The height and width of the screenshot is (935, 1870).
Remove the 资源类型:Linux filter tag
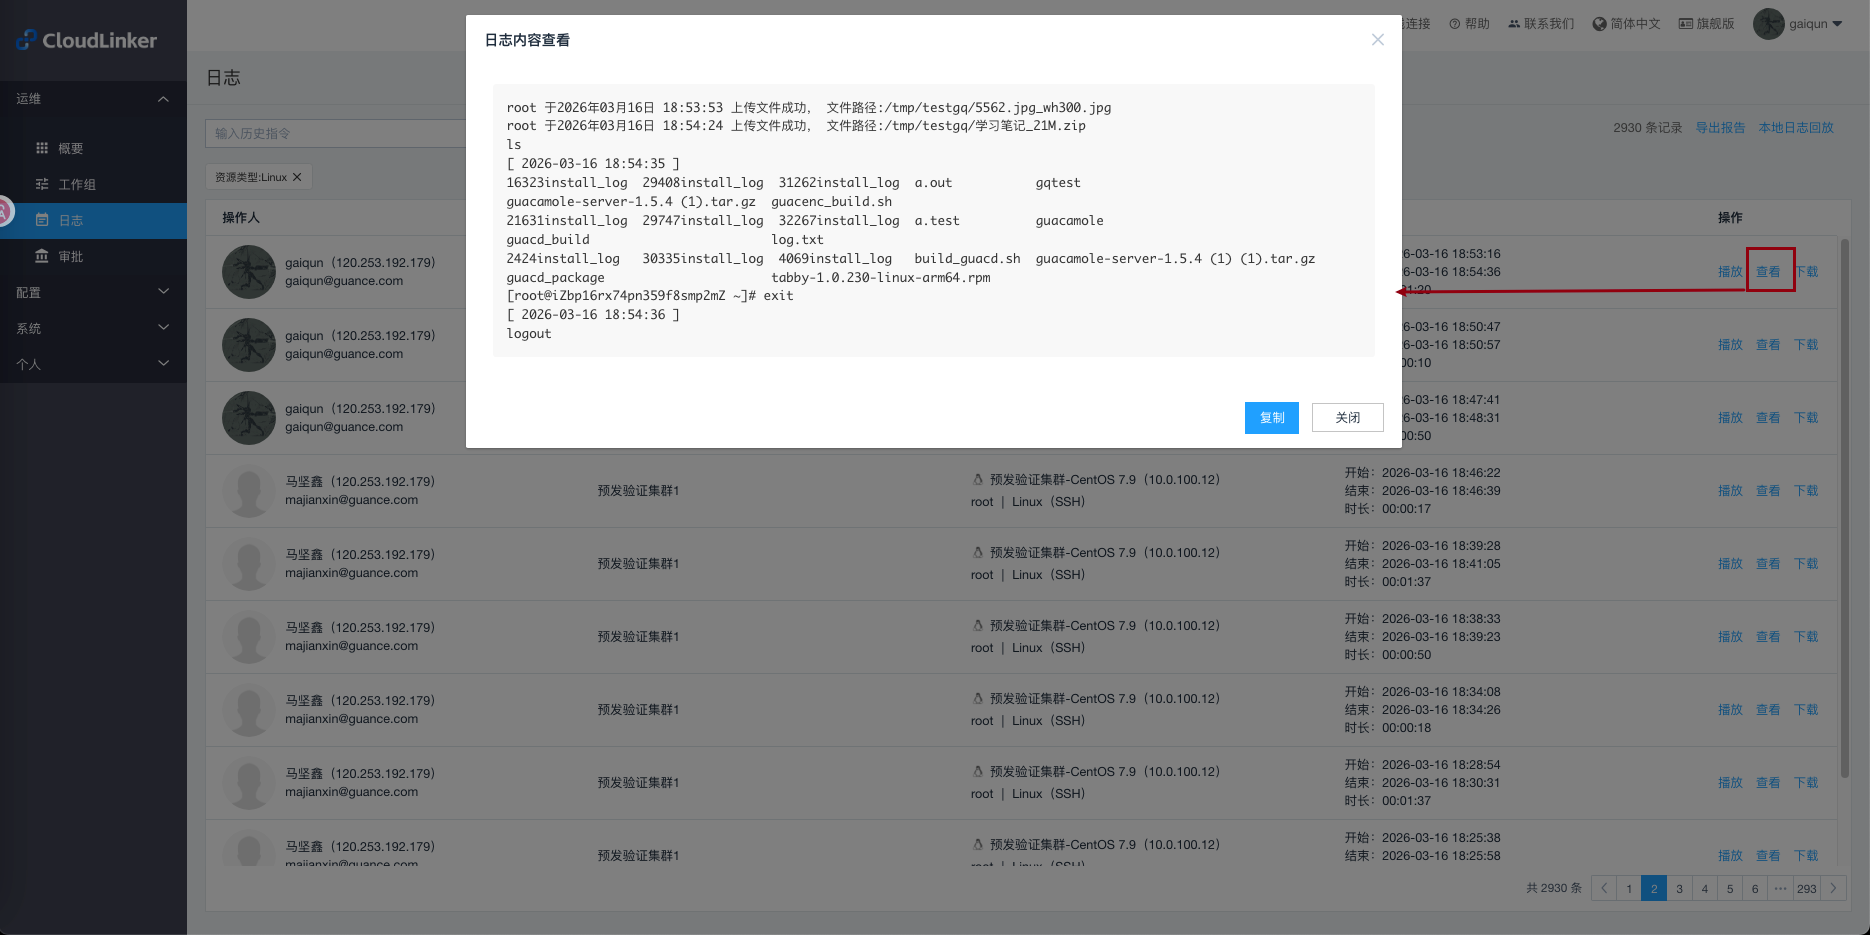[297, 177]
